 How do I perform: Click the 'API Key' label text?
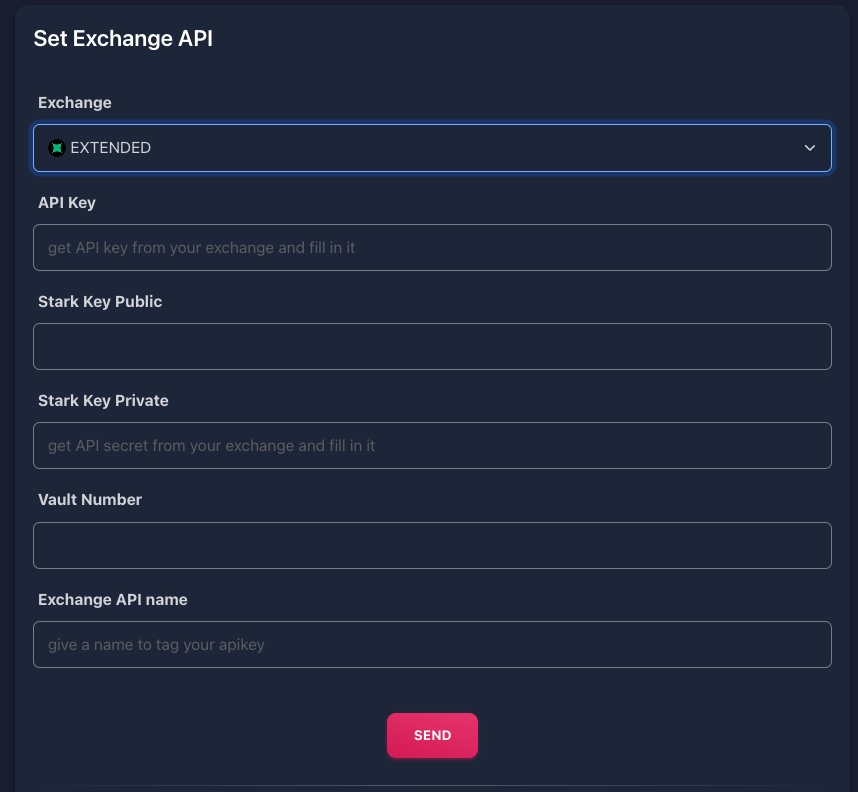click(67, 203)
